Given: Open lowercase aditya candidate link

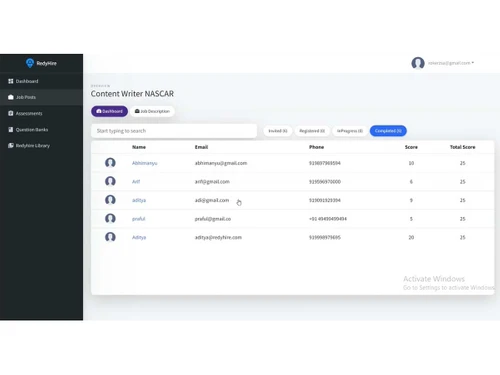Looking at the screenshot, I should (139, 200).
